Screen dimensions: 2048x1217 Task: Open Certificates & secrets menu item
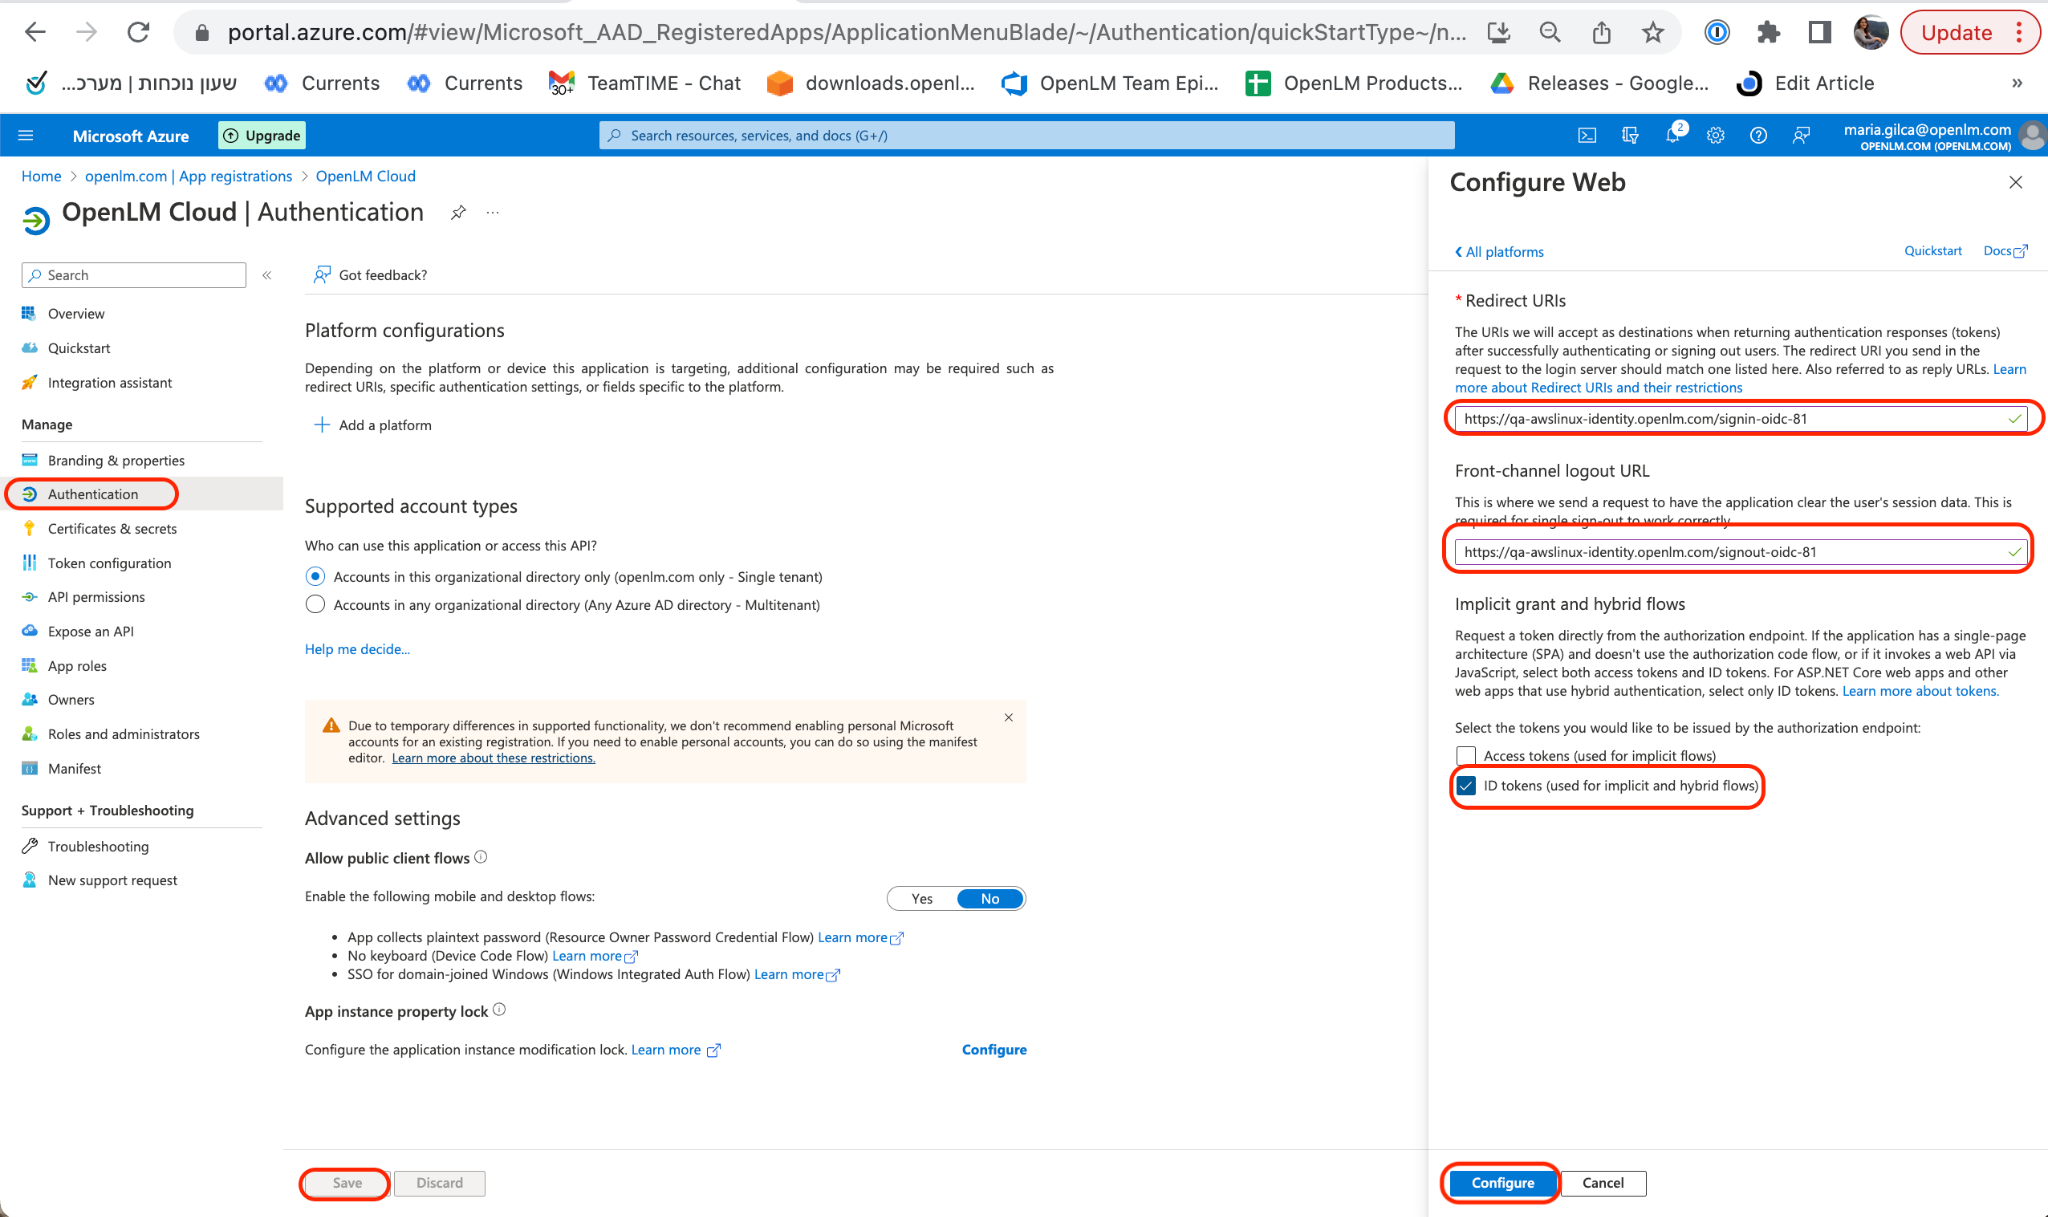112,529
